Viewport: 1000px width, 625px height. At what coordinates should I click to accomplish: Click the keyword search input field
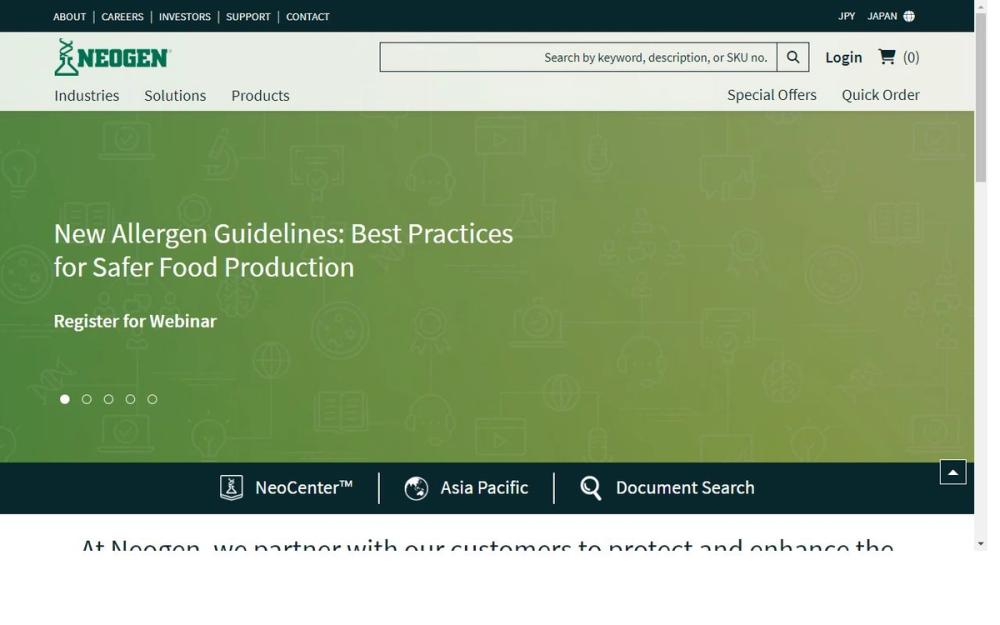point(578,57)
